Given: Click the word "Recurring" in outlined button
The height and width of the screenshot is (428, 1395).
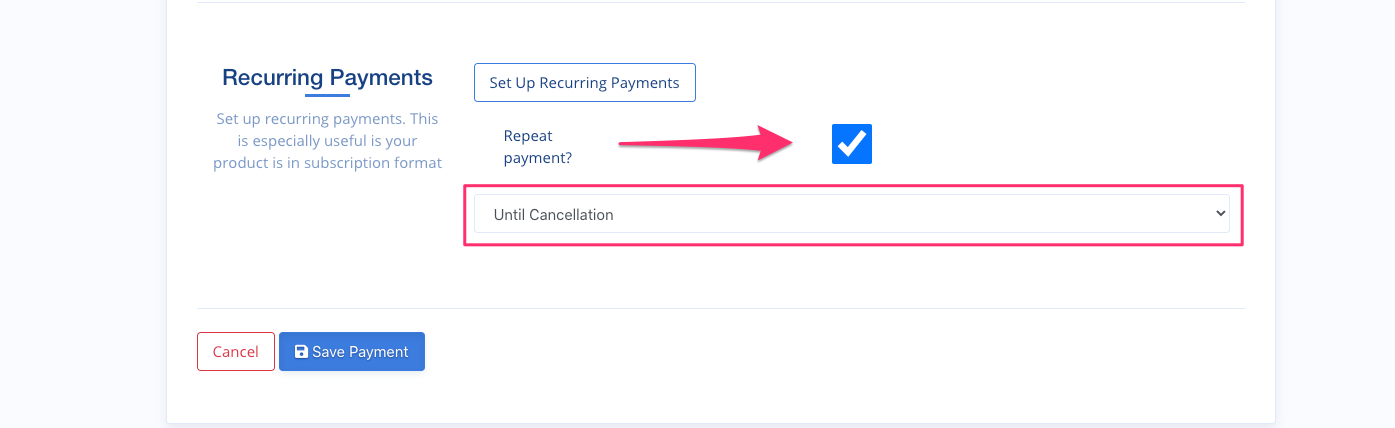Looking at the screenshot, I should [573, 83].
